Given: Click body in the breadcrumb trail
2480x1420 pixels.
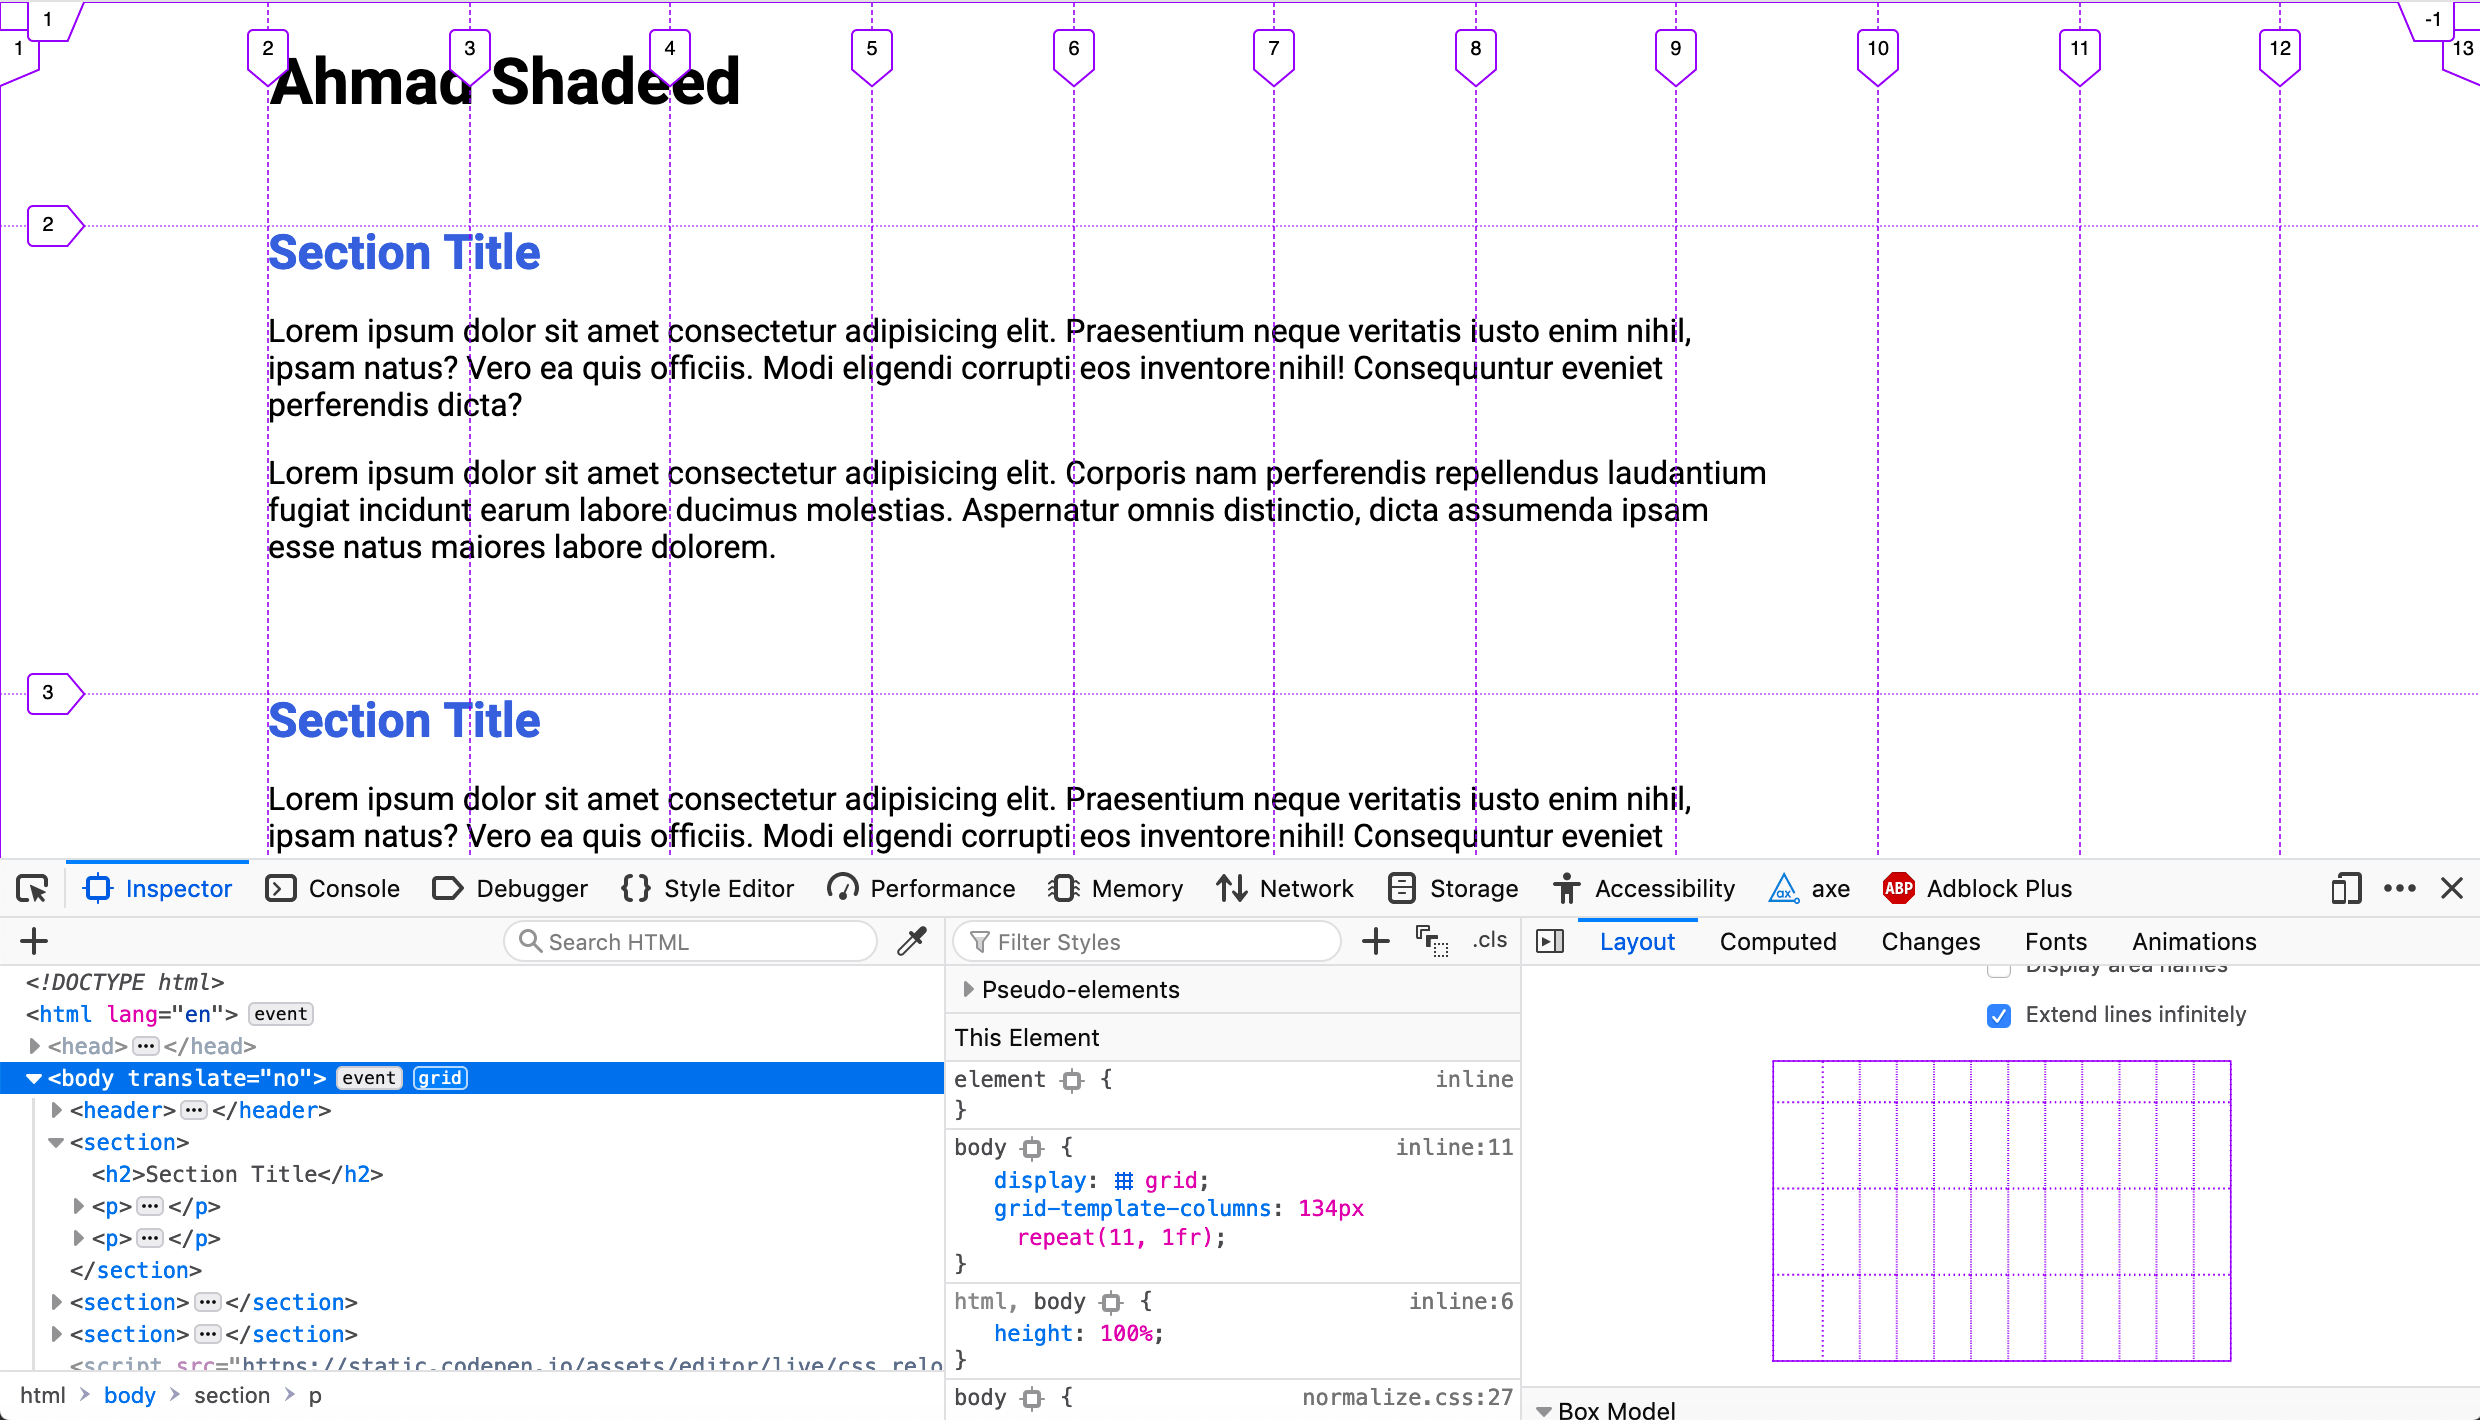Looking at the screenshot, I should pyautogui.click(x=130, y=1395).
